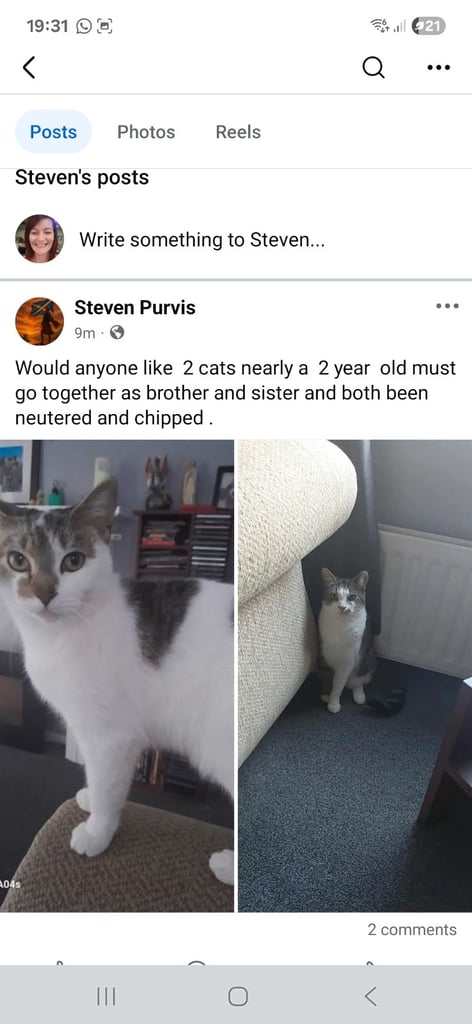The width and height of the screenshot is (472, 1024).
Task: Open the close-up white cat photo
Action: (117, 675)
